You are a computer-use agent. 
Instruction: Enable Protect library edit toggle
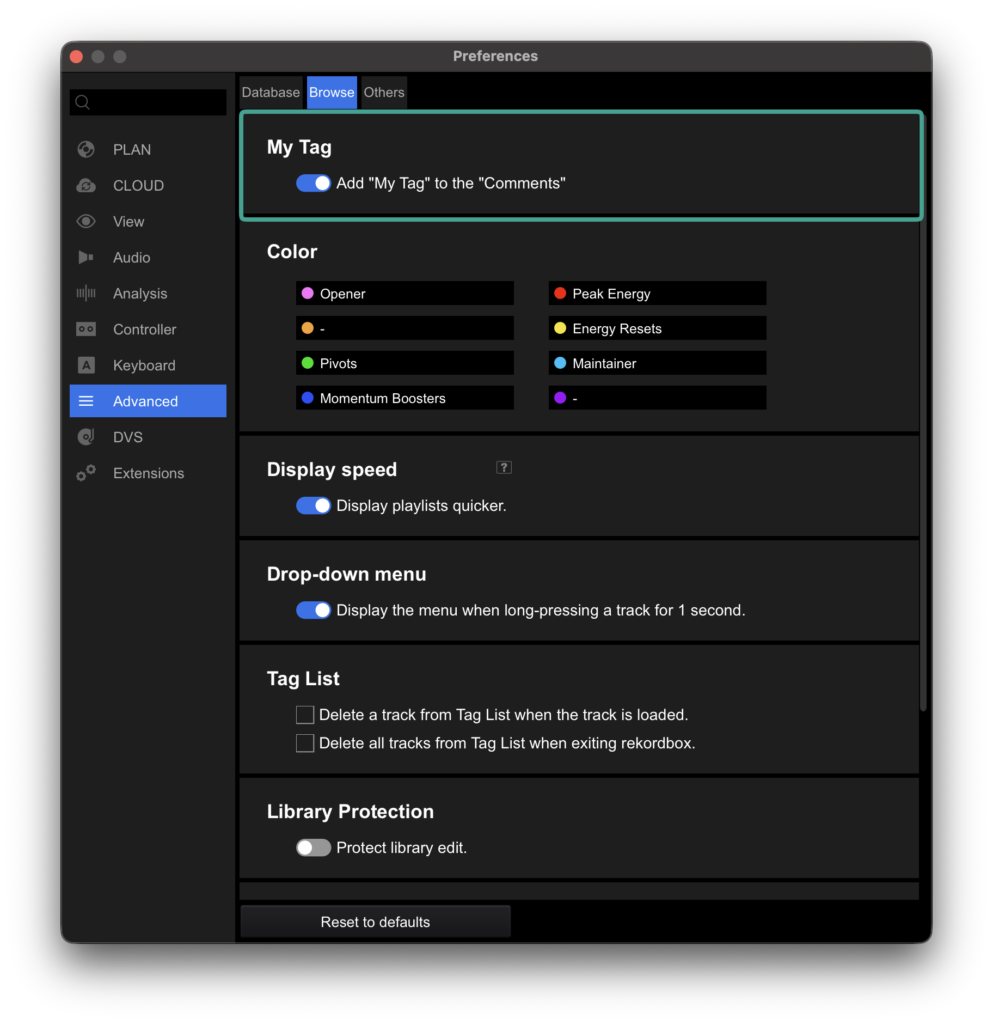[x=313, y=848]
